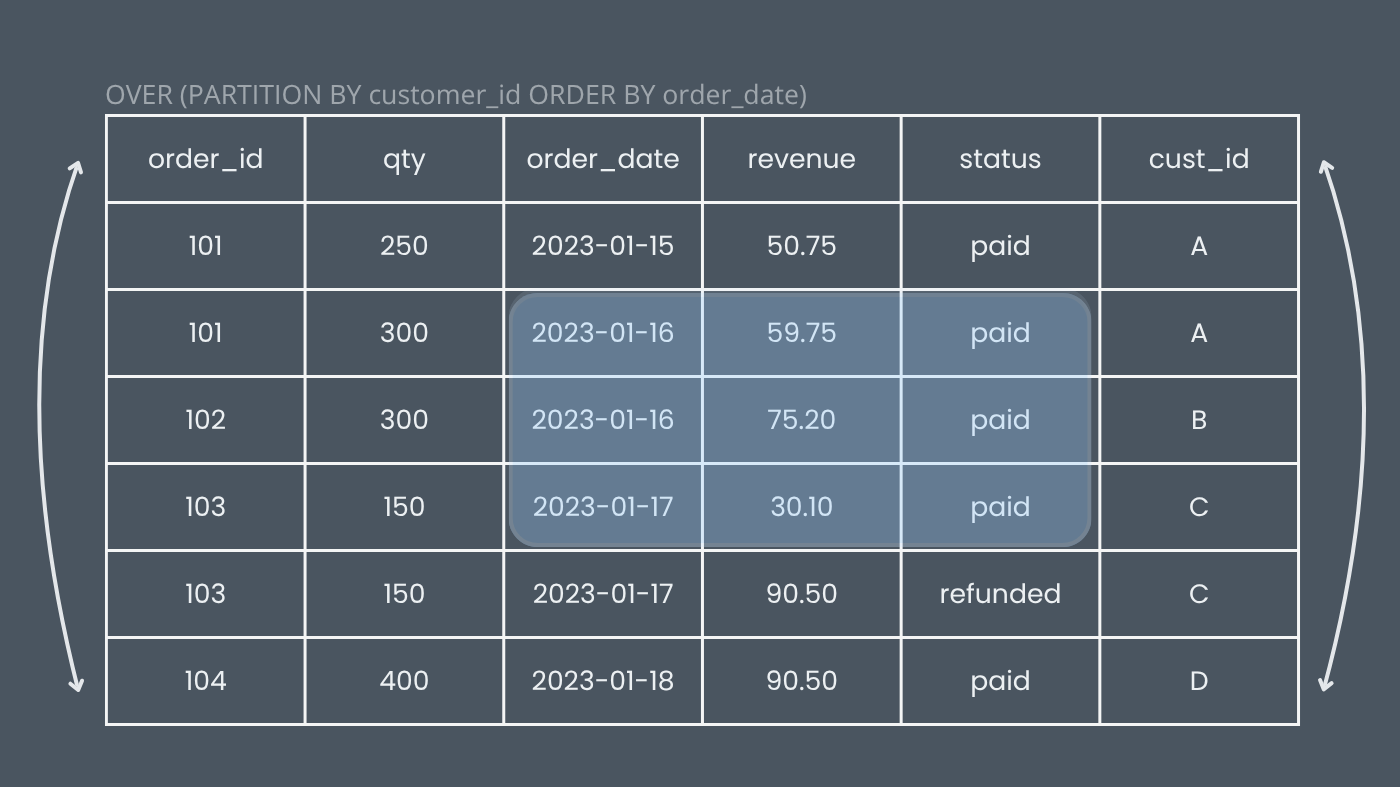Click the cust_id cell with B
Image resolution: width=1400 pixels, height=787 pixels.
(x=1199, y=420)
